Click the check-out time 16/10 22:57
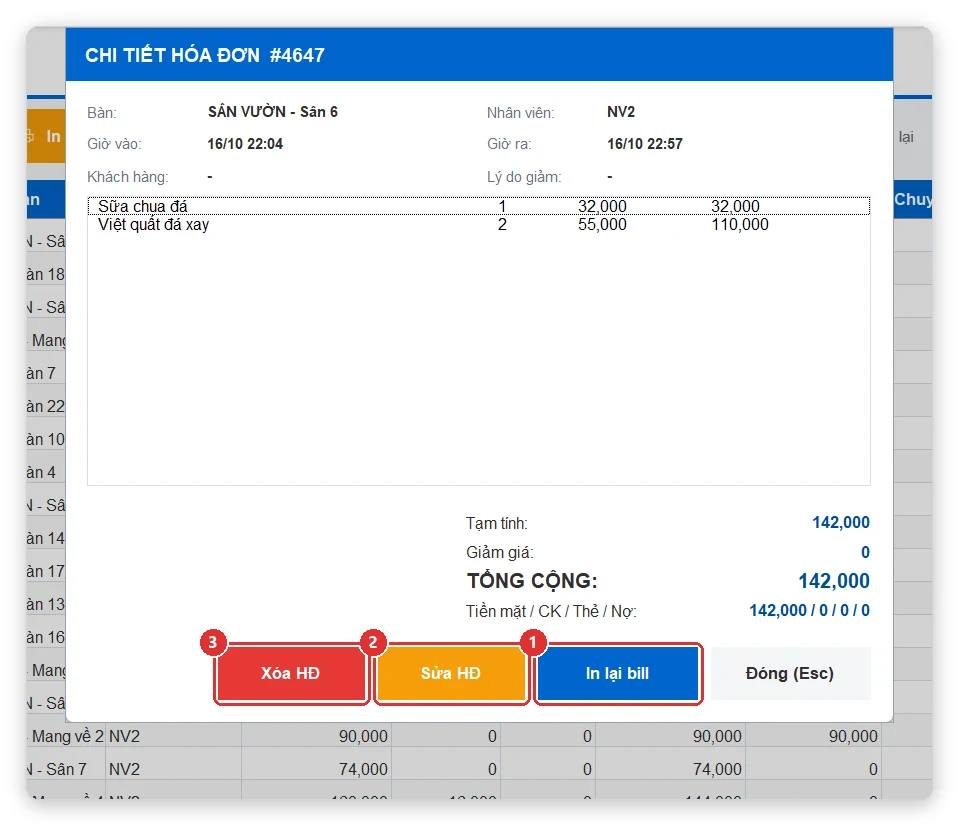The height and width of the screenshot is (826, 959). click(645, 144)
